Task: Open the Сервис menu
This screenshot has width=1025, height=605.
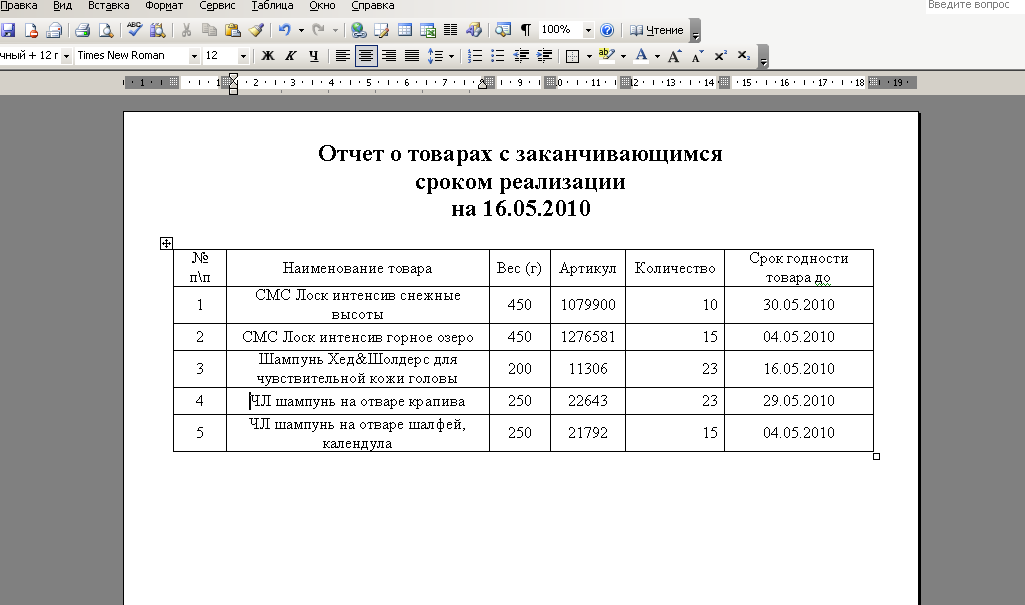Action: point(217,6)
